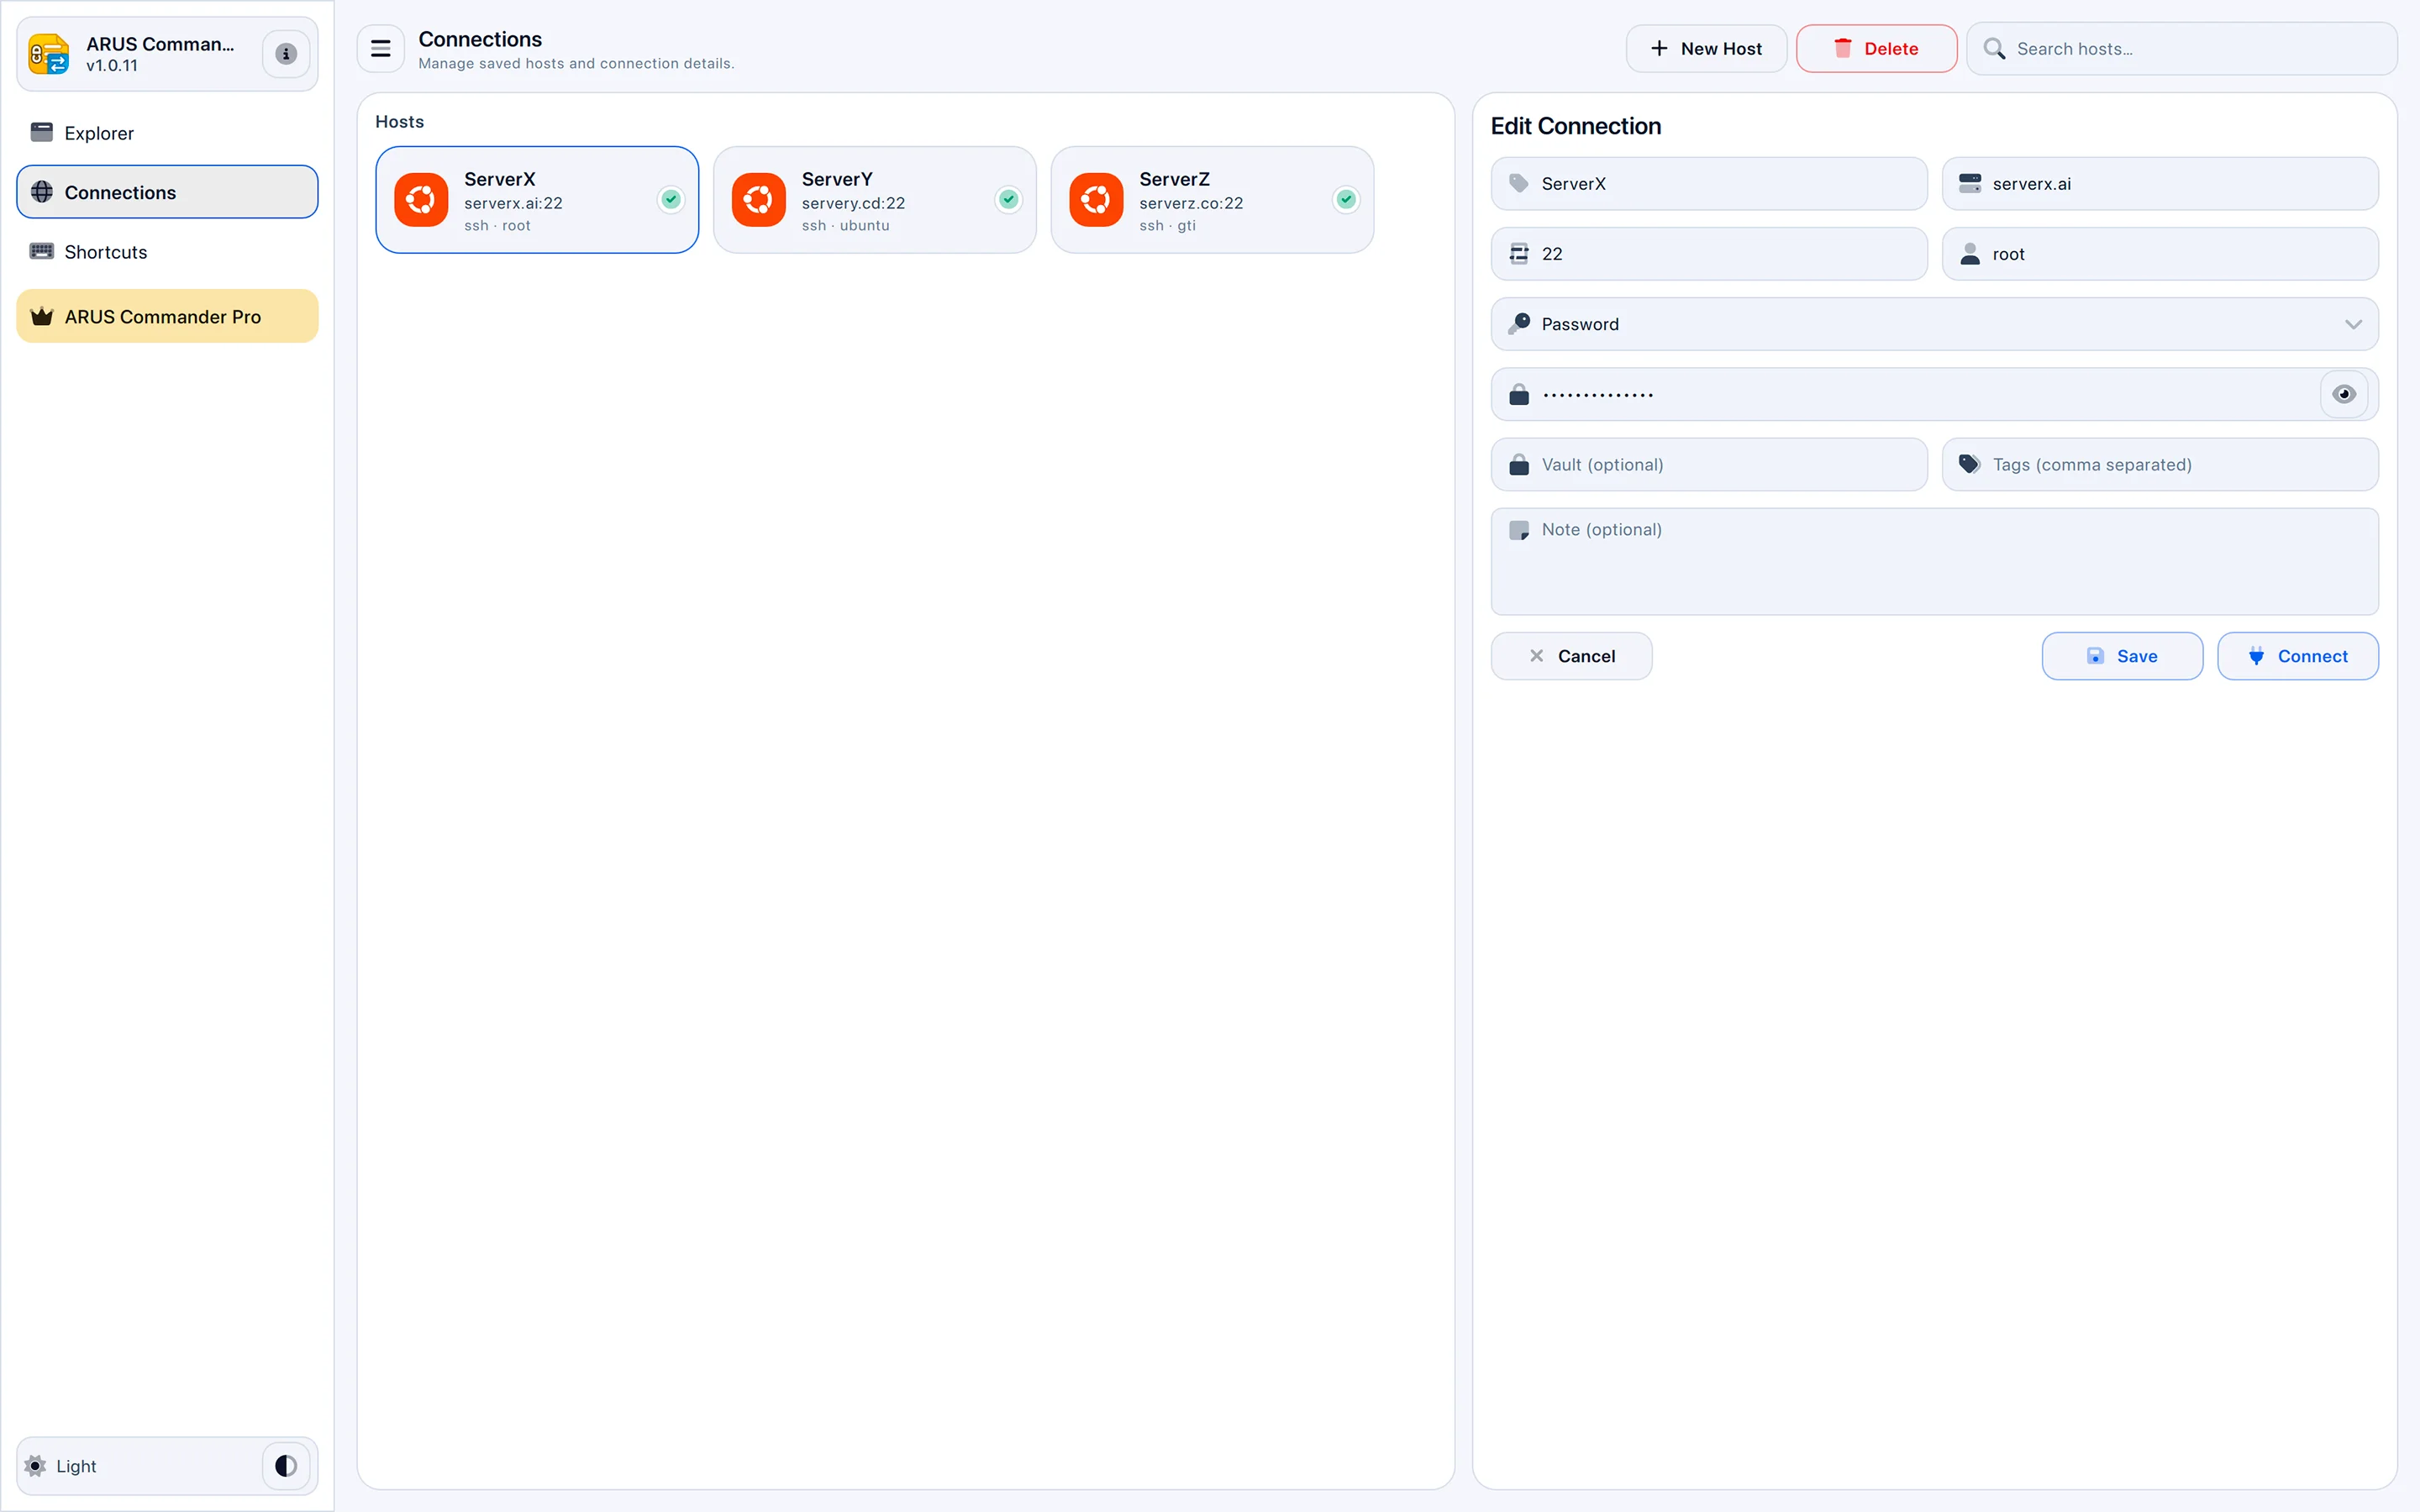This screenshot has height=1512, width=2420.
Task: Click the globe icon next to Connections
Action: click(x=42, y=191)
